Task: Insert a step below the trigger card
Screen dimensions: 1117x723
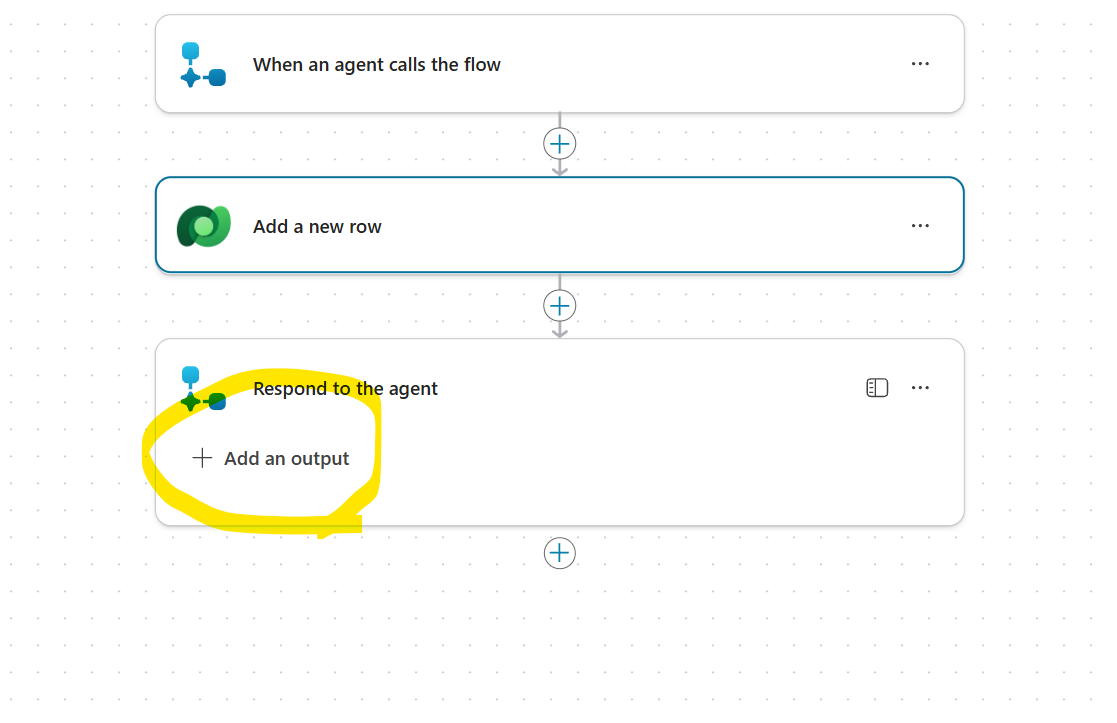Action: (x=560, y=144)
